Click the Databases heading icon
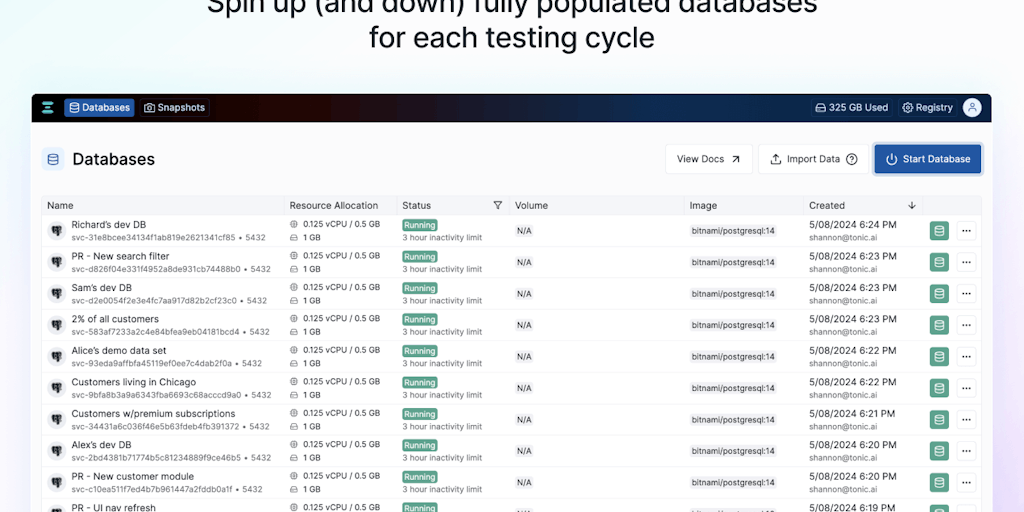 [53, 159]
